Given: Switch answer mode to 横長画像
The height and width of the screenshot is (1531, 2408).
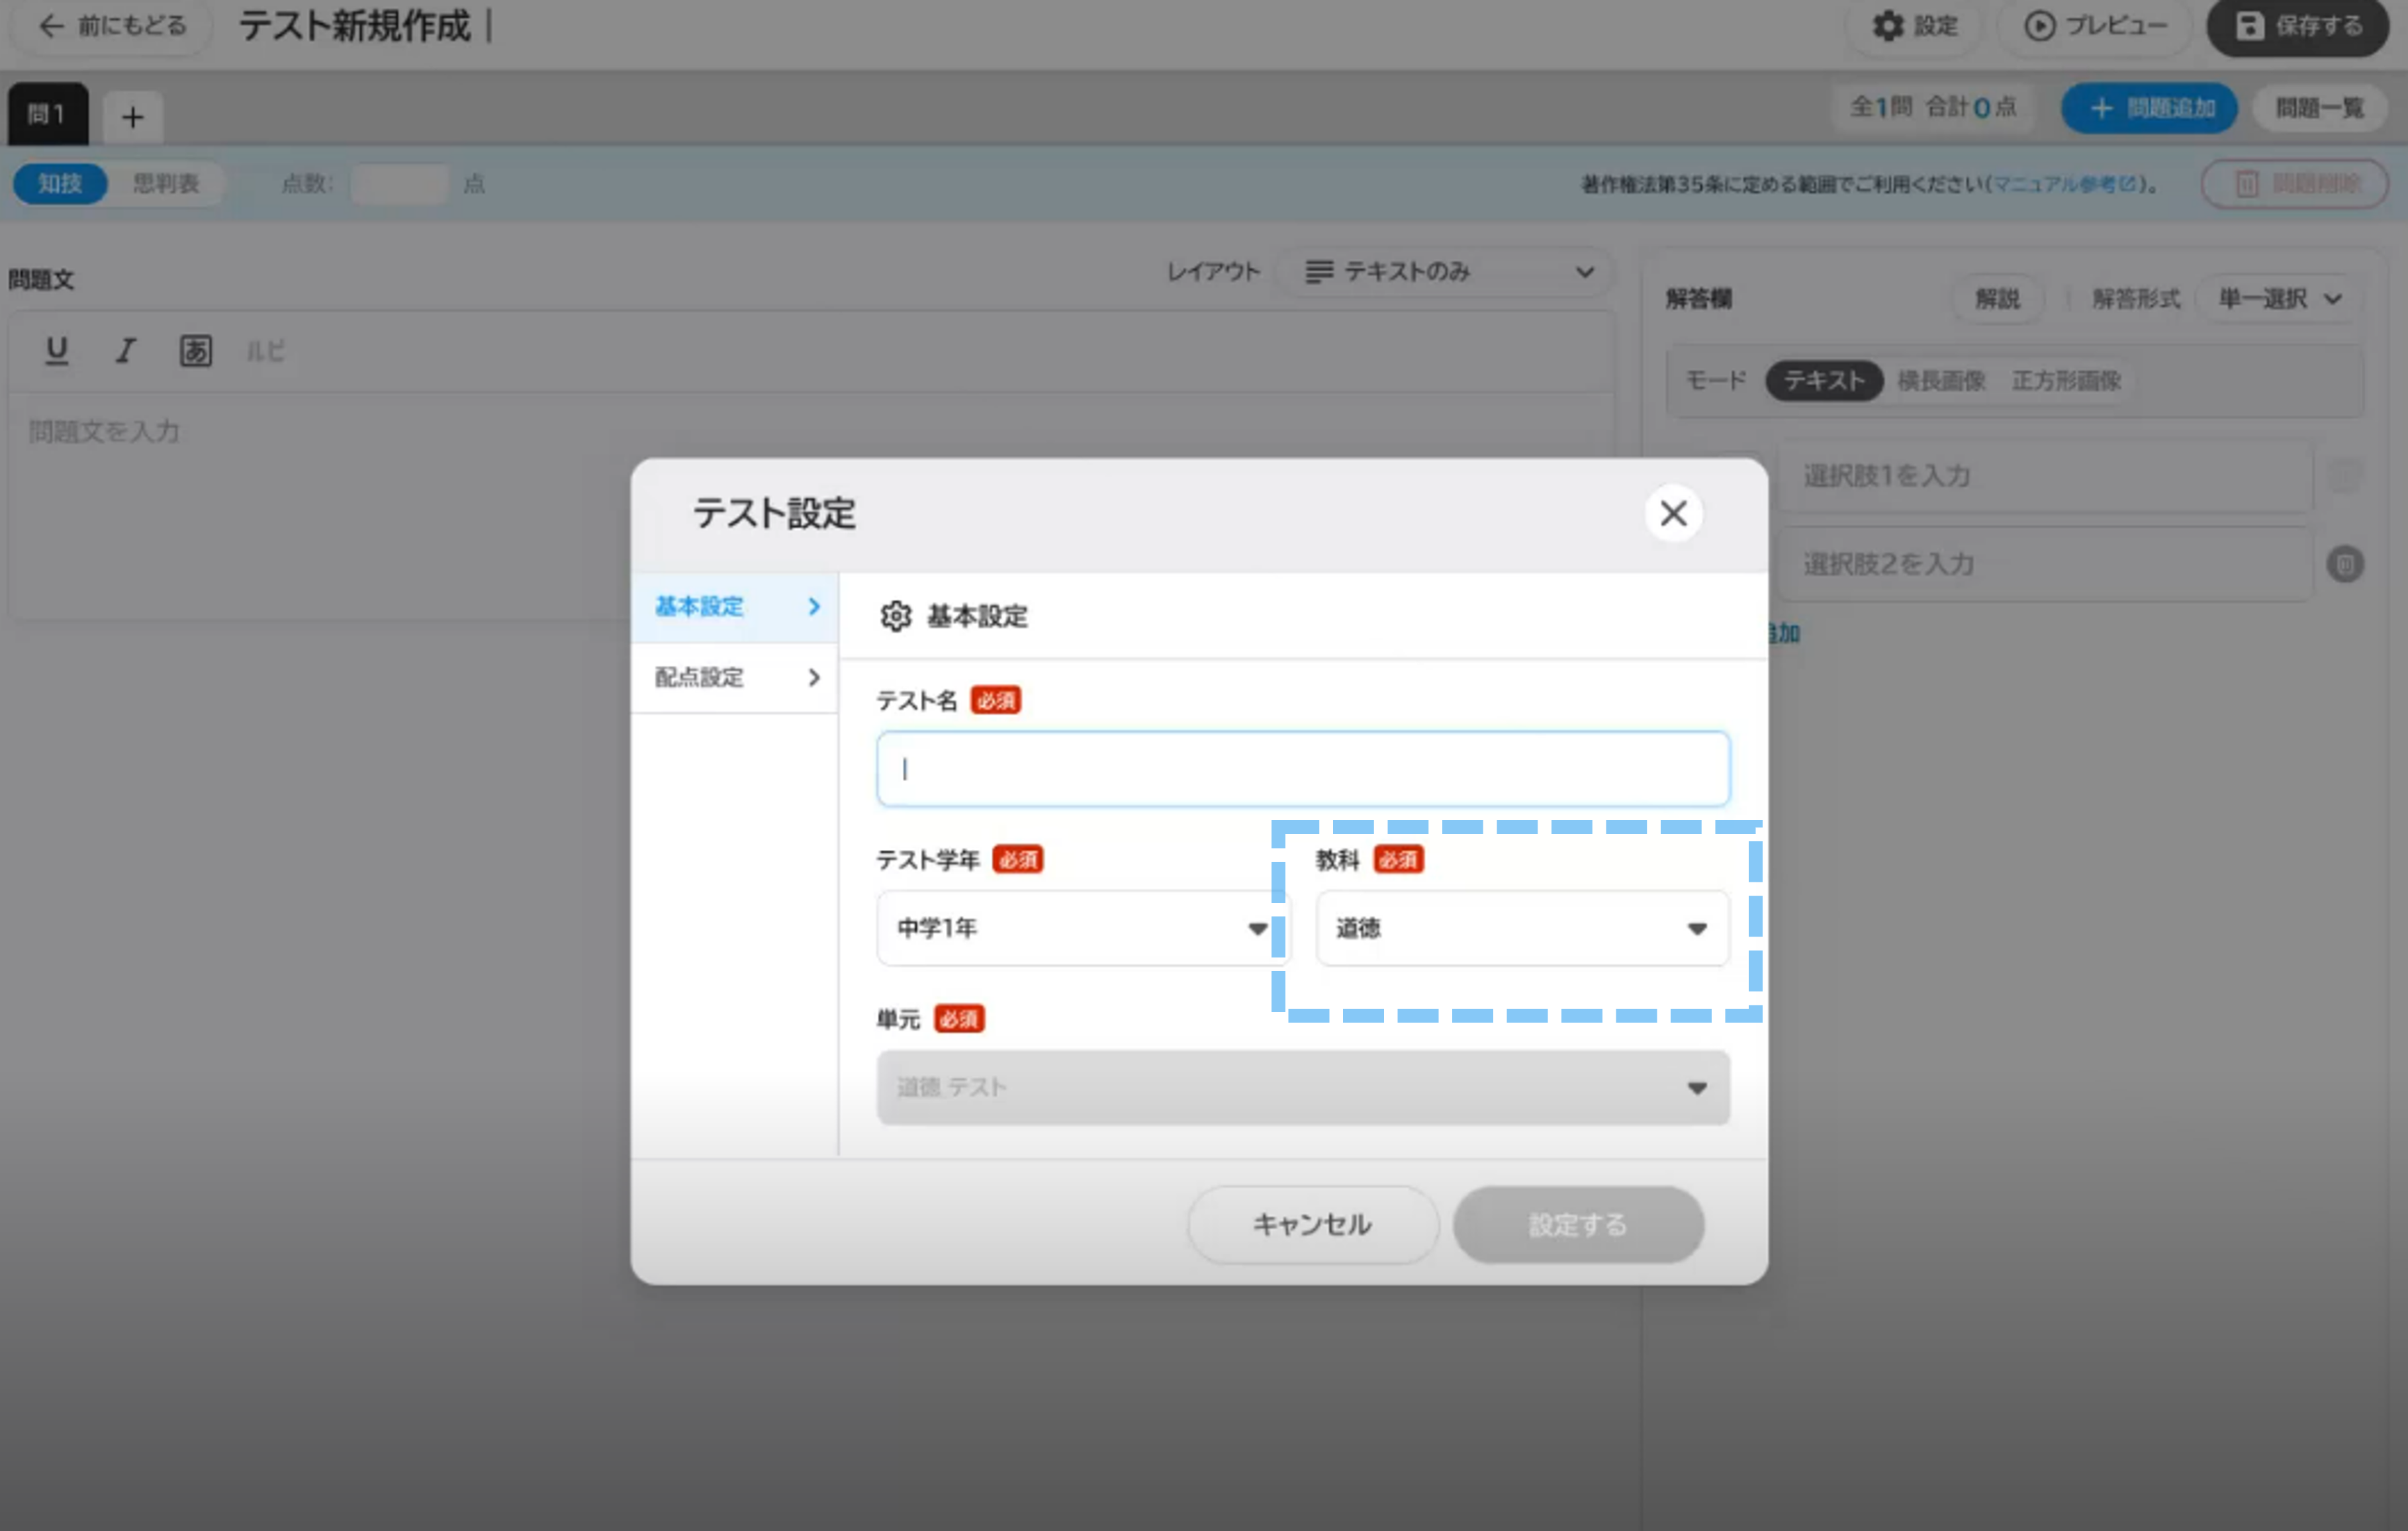Looking at the screenshot, I should (x=1941, y=380).
